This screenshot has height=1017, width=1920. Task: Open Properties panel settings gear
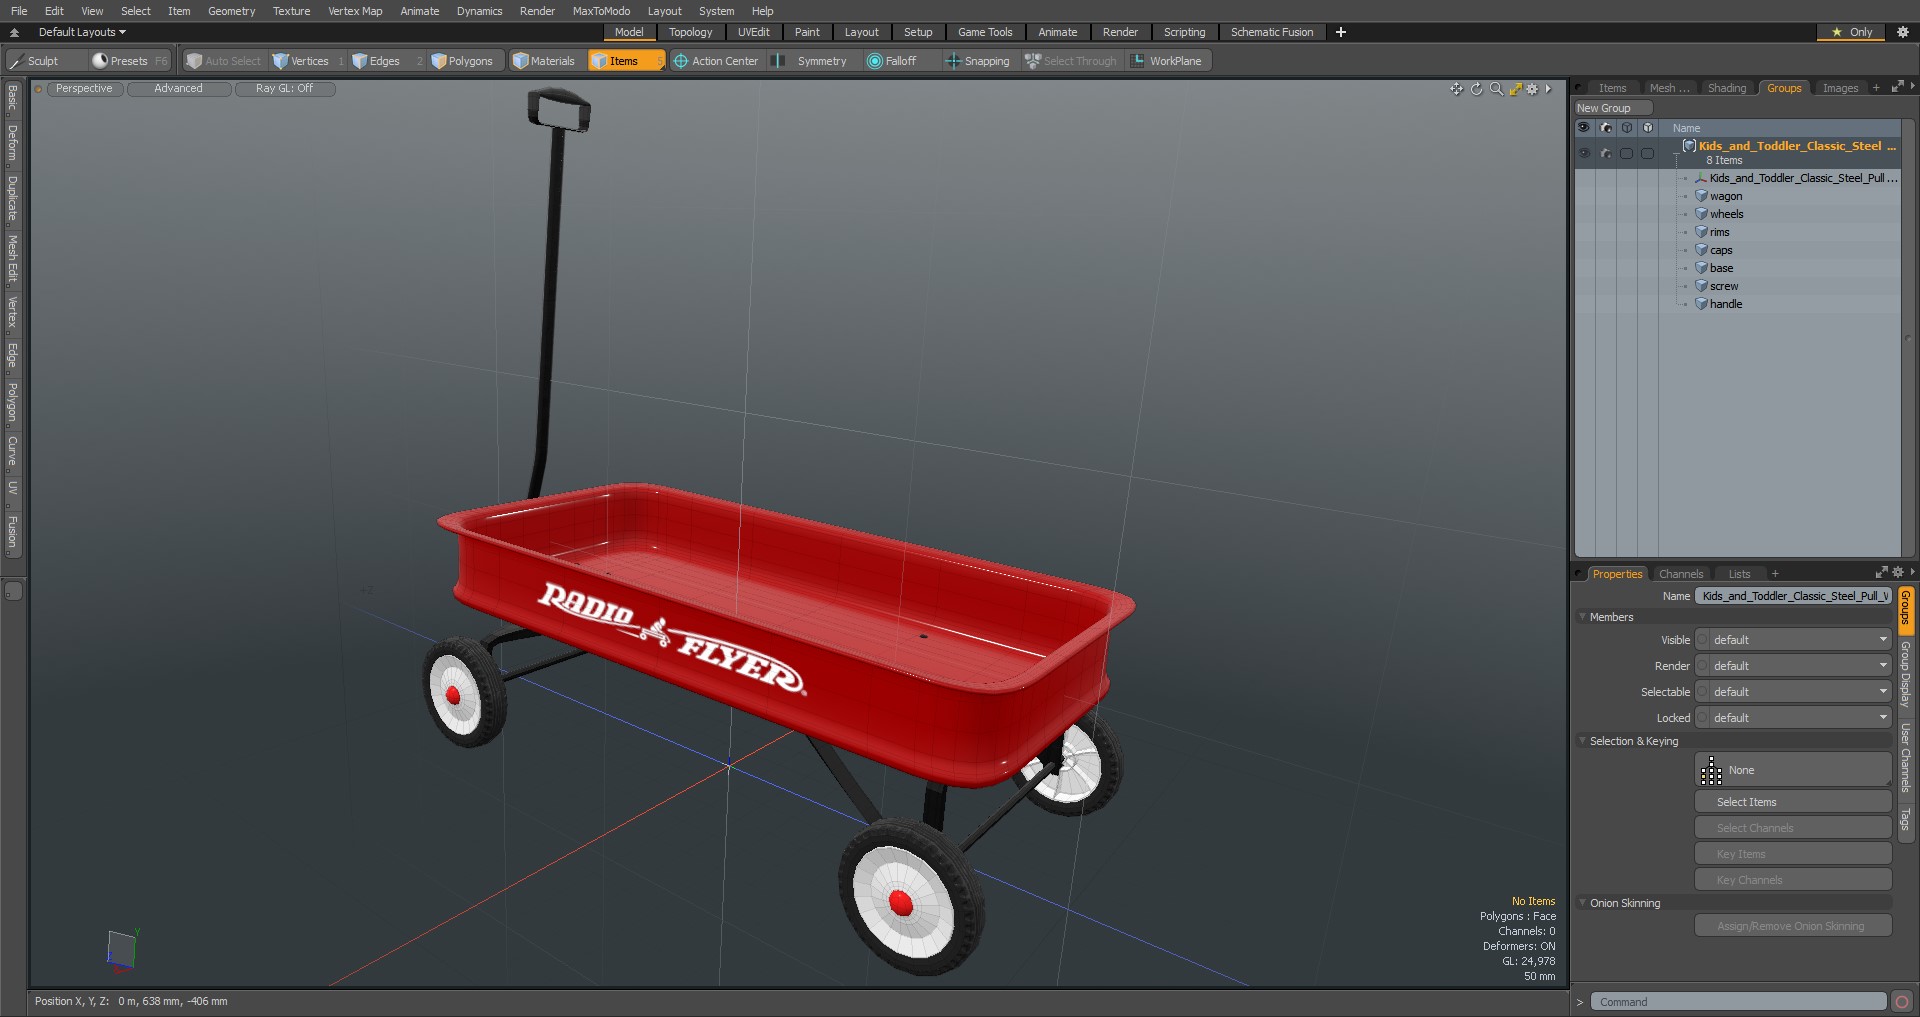(1898, 573)
